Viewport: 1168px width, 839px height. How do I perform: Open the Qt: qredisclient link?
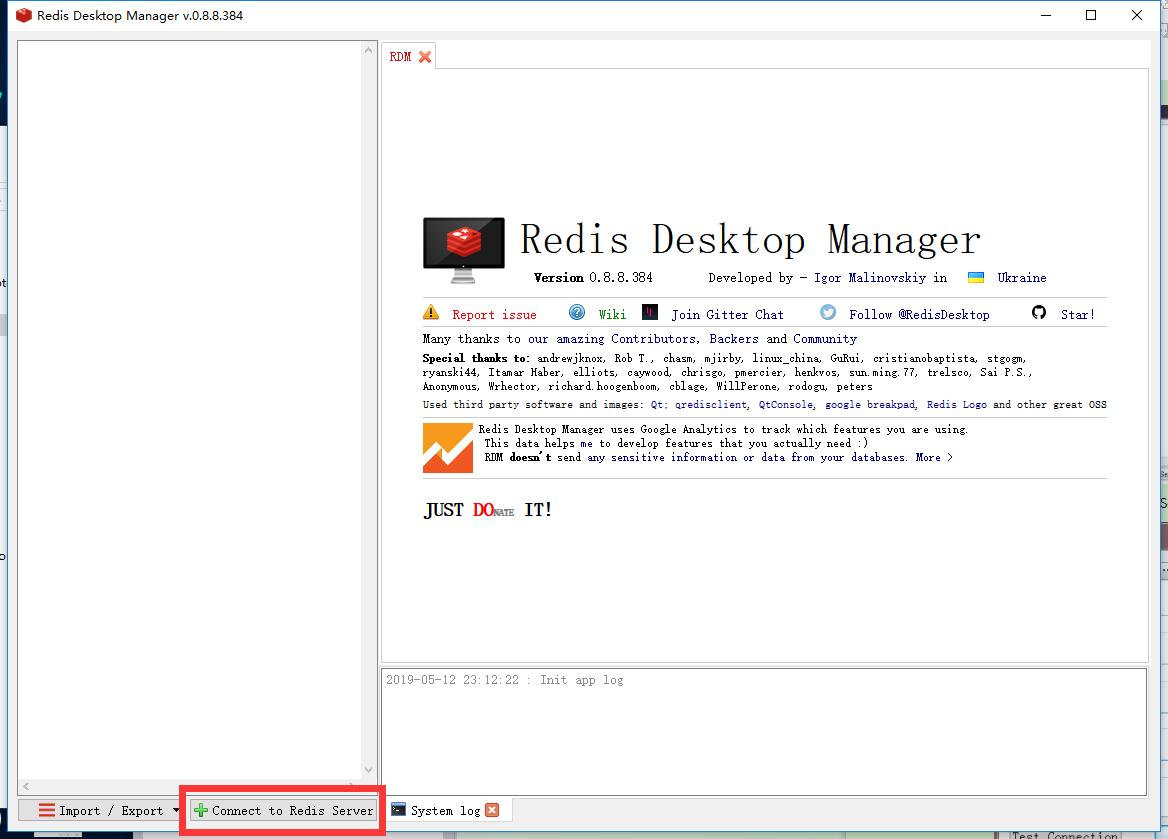(x=698, y=405)
